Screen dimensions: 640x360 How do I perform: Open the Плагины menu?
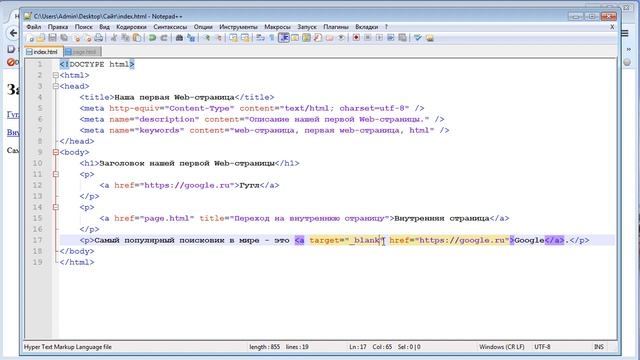click(336, 27)
